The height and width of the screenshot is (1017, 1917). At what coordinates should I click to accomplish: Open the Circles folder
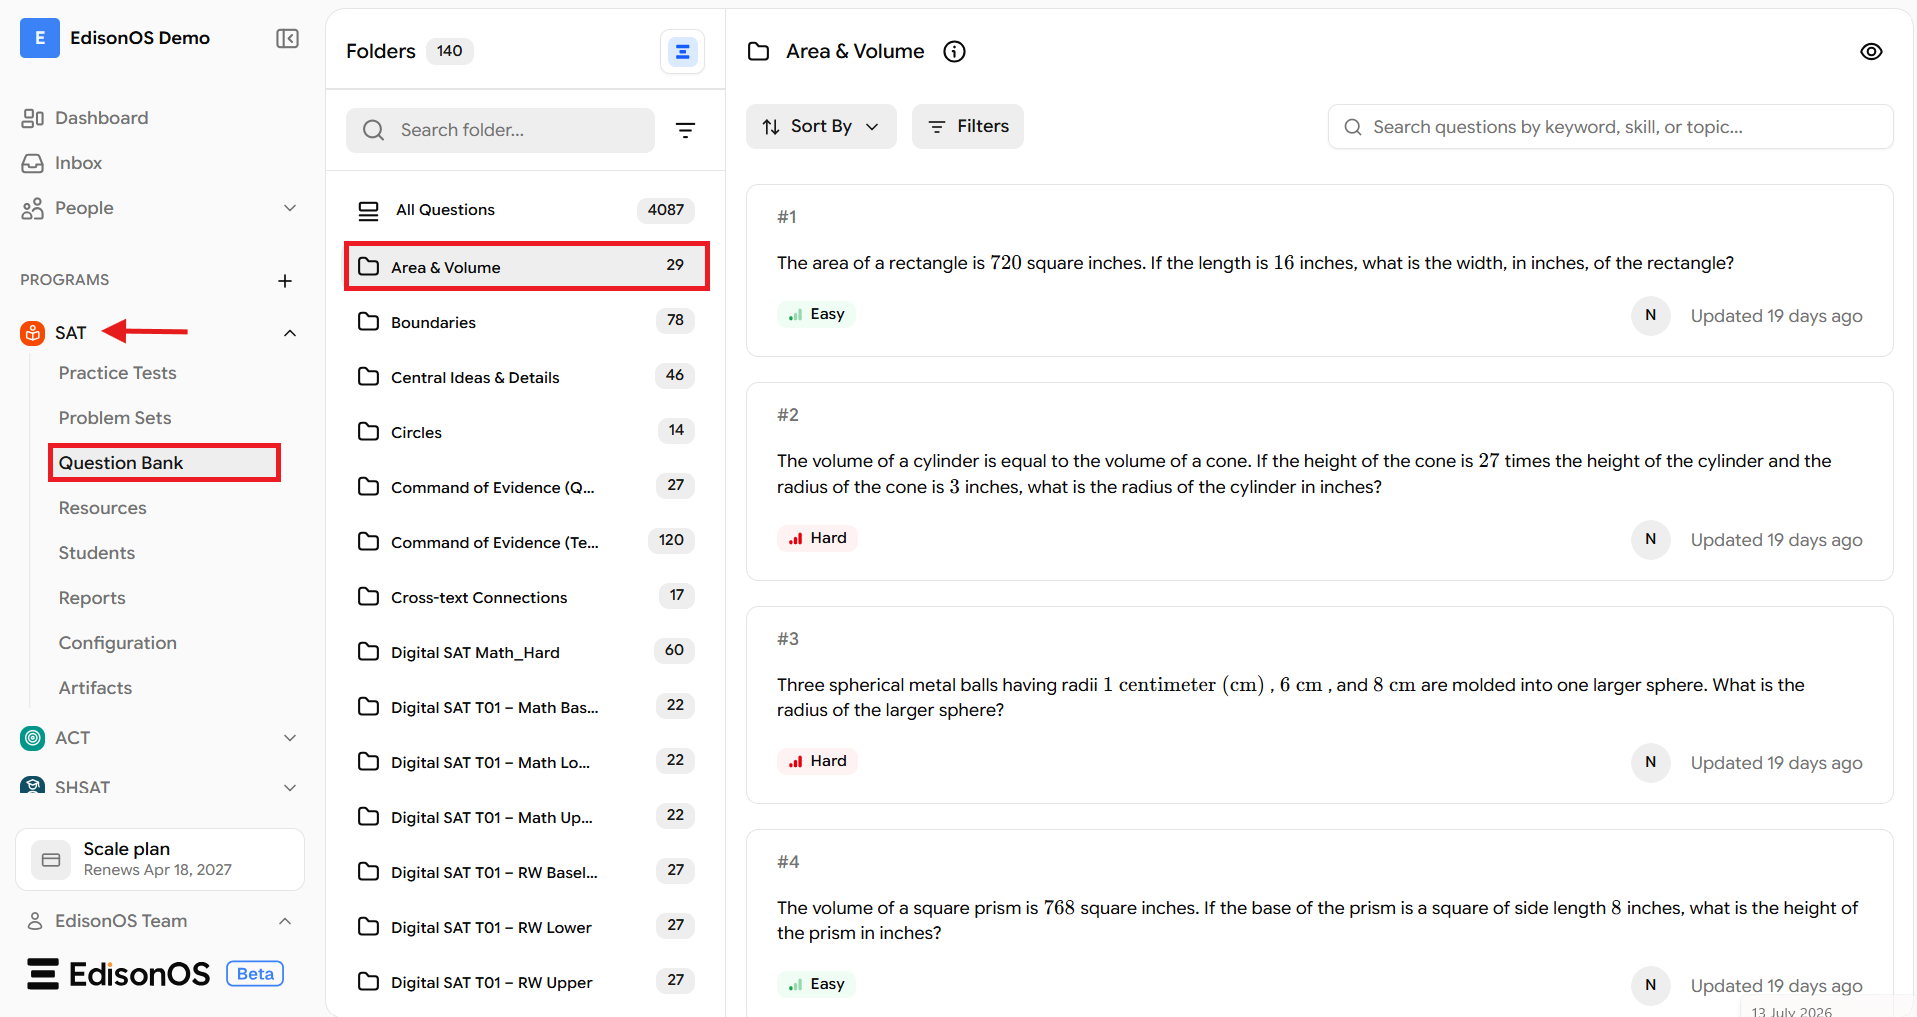click(x=526, y=432)
